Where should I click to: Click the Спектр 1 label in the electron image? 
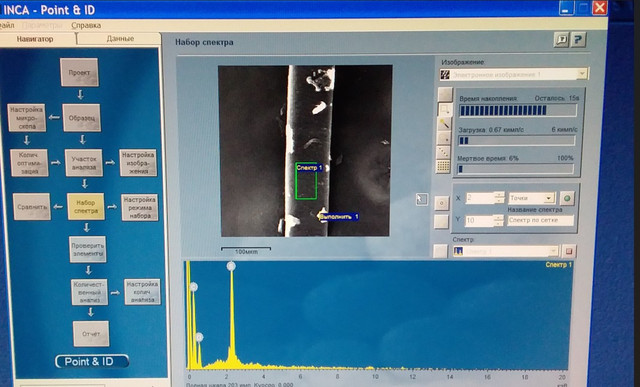coord(309,167)
